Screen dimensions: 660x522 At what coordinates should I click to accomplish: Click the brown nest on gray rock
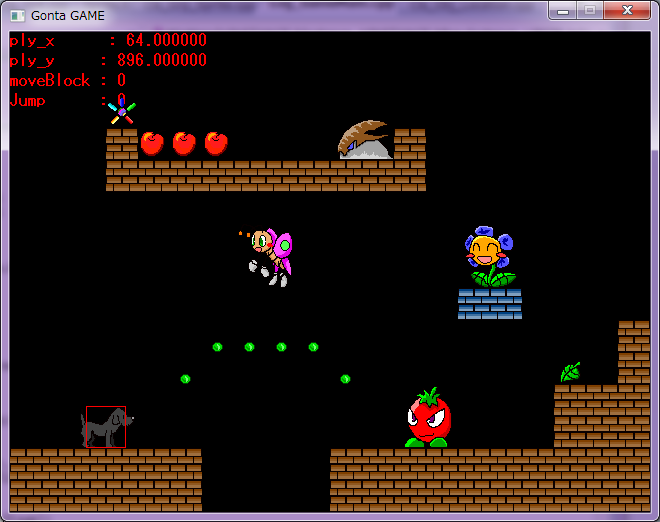coord(365,141)
